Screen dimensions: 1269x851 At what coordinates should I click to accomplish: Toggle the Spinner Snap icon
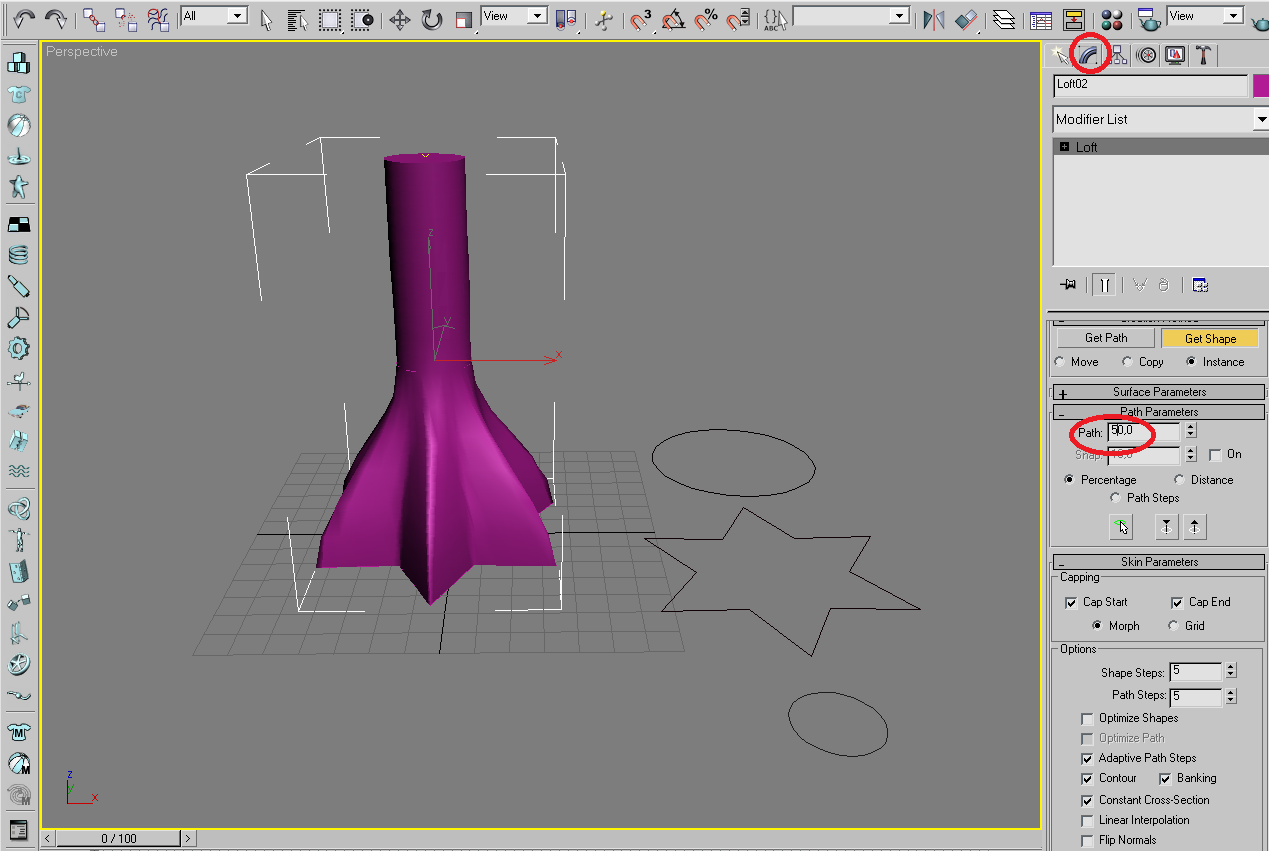[x=738, y=19]
